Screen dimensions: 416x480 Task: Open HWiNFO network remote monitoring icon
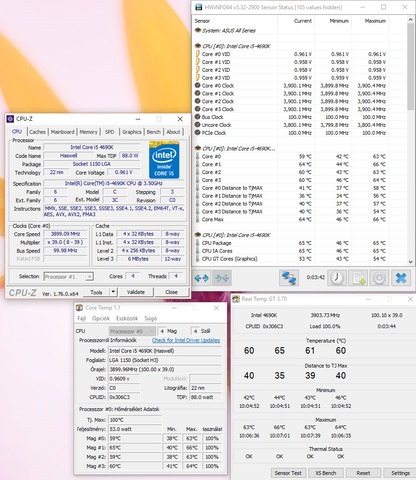(x=288, y=278)
